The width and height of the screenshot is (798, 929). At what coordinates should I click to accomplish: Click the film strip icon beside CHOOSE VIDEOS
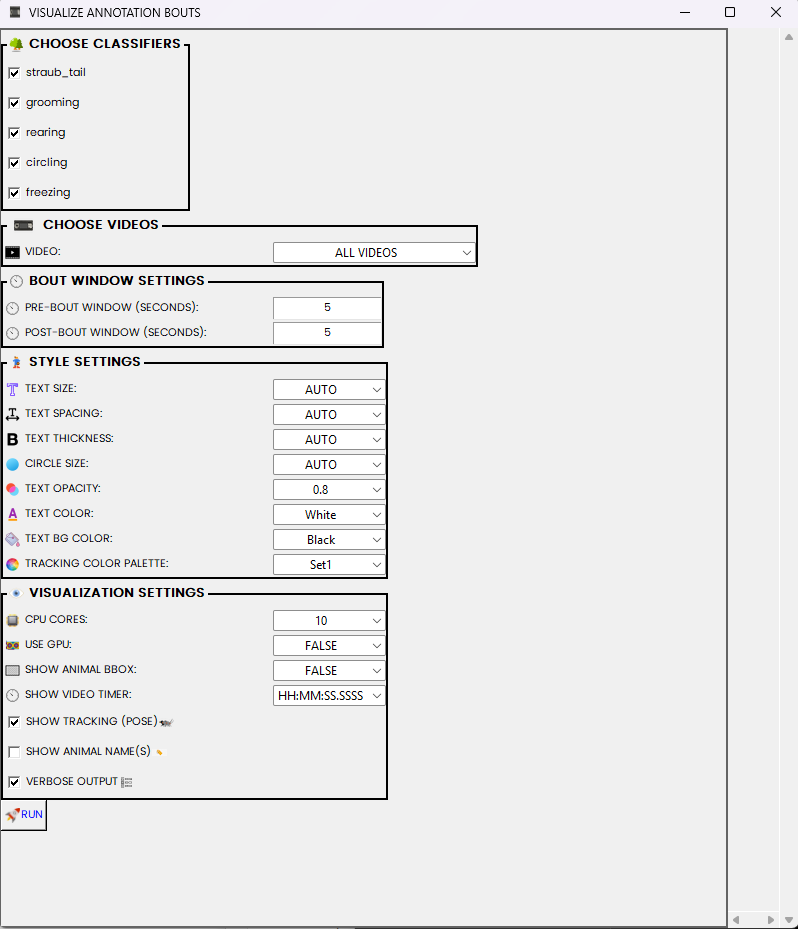click(24, 225)
